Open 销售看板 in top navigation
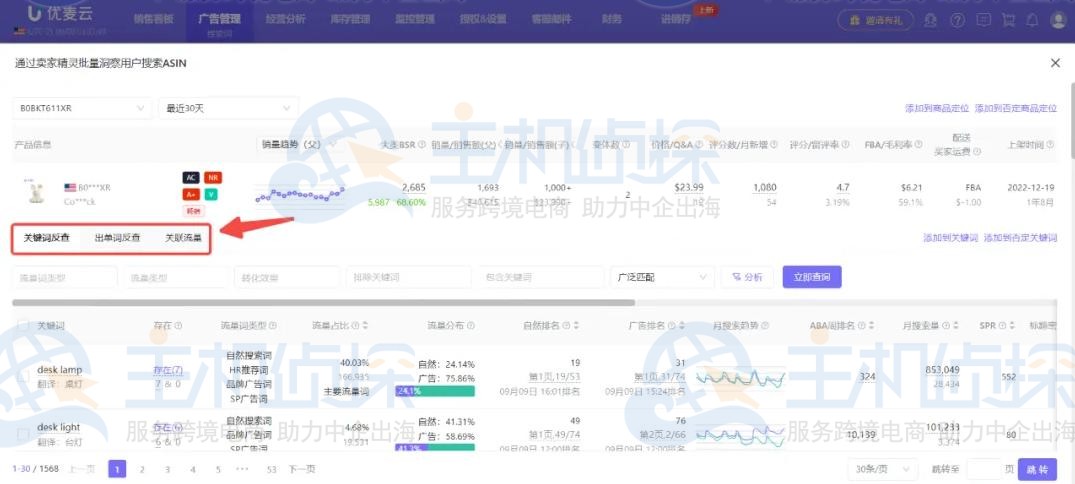Viewport: 1075px width, 484px height. 154,19
